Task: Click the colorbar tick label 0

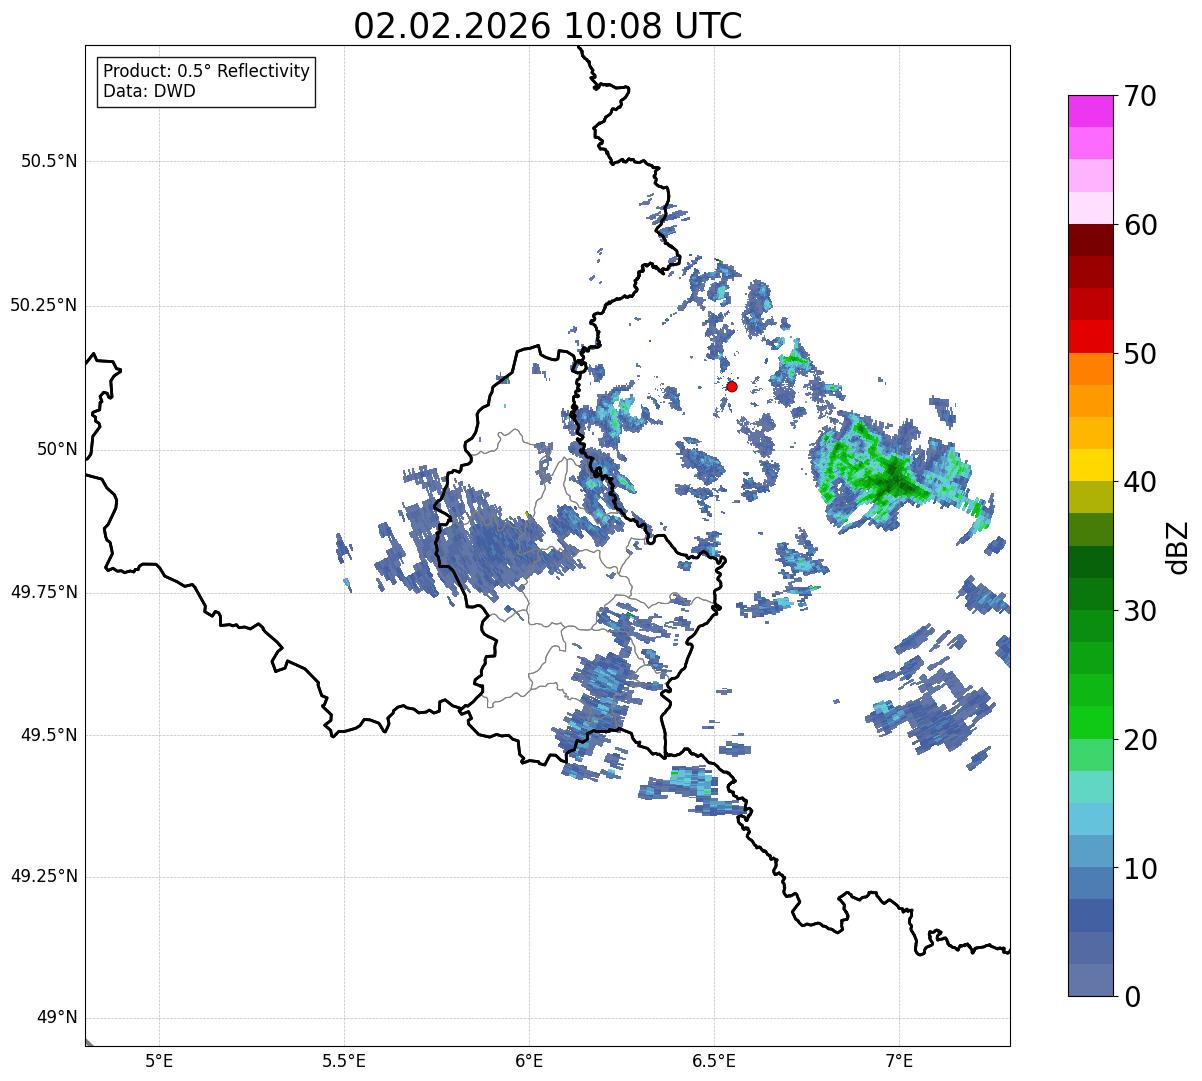Action: tap(1133, 997)
